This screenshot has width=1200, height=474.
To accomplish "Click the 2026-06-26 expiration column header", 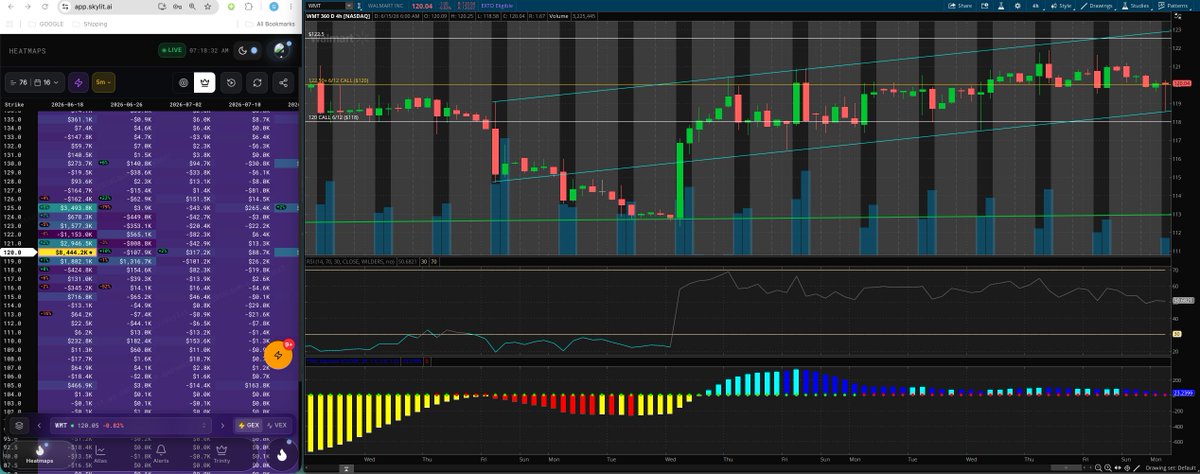I will (126, 104).
